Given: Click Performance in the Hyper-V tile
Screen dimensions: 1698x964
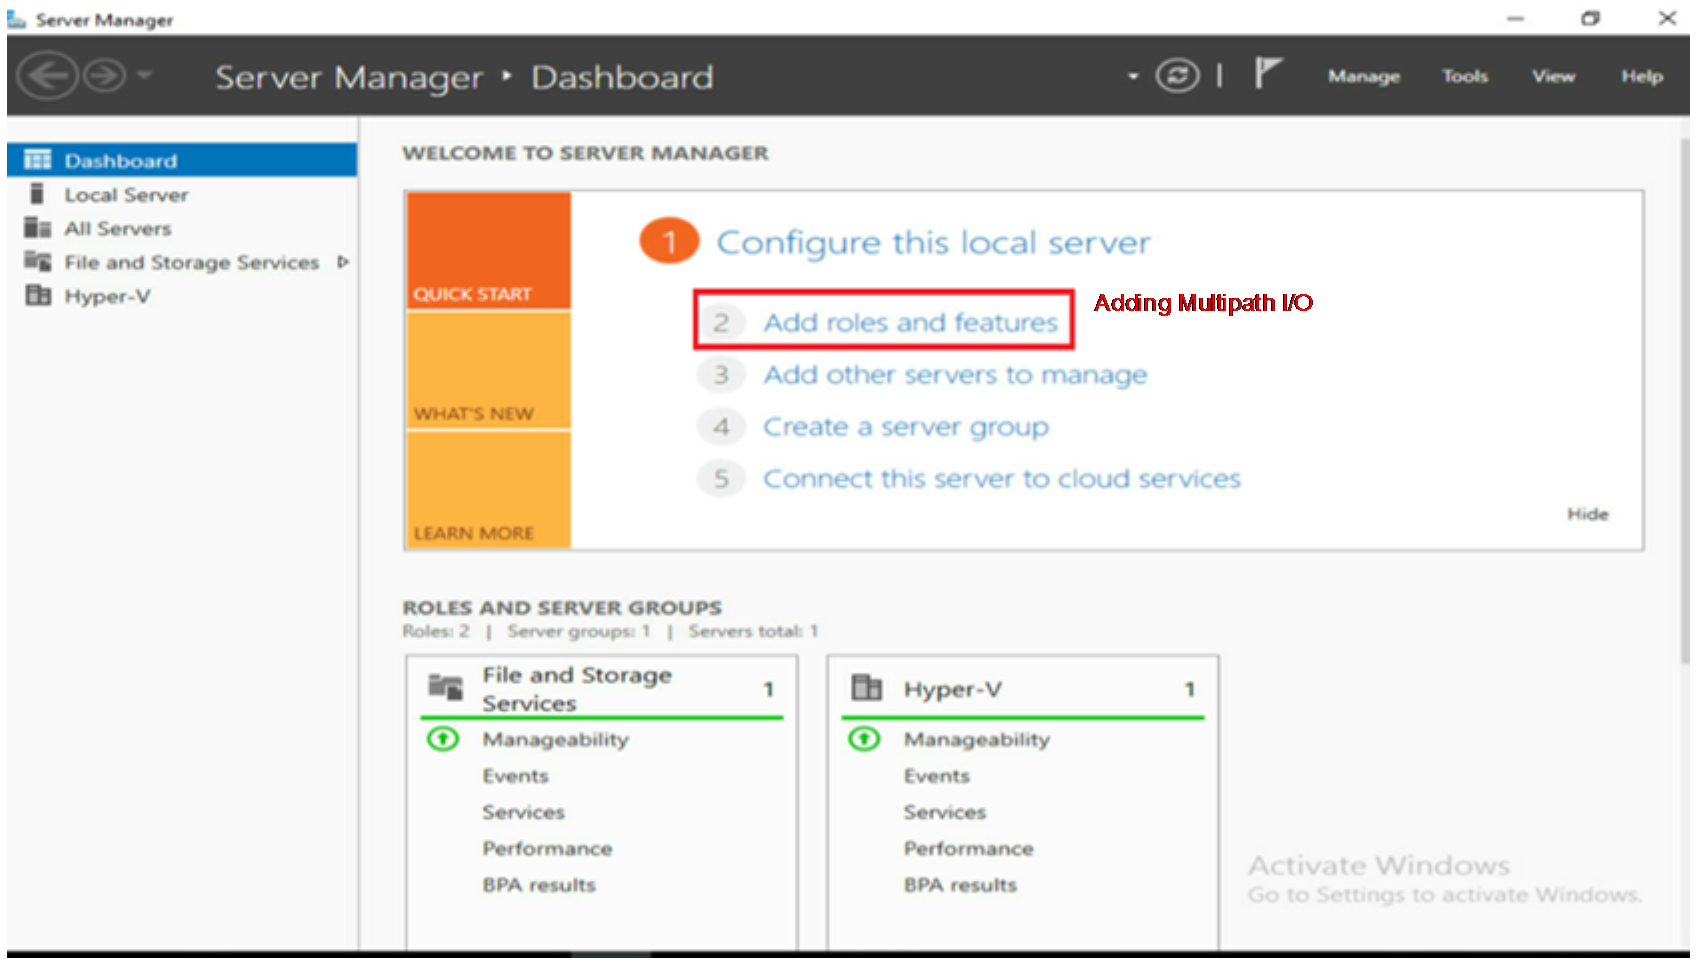Looking at the screenshot, I should [969, 848].
